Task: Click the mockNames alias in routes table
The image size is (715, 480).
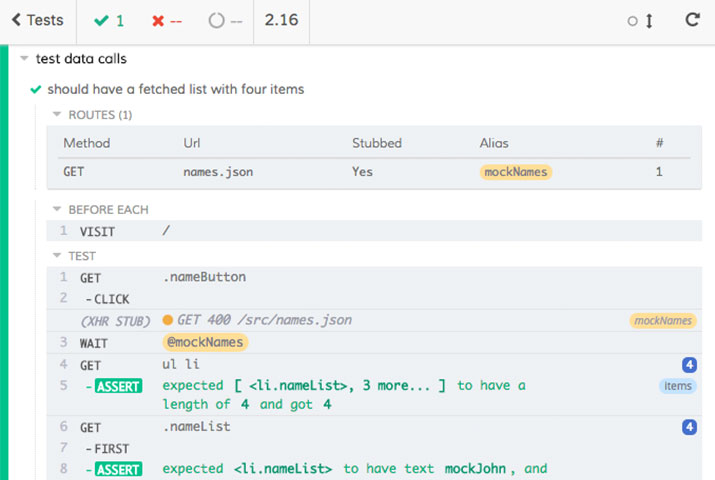Action: (515, 172)
